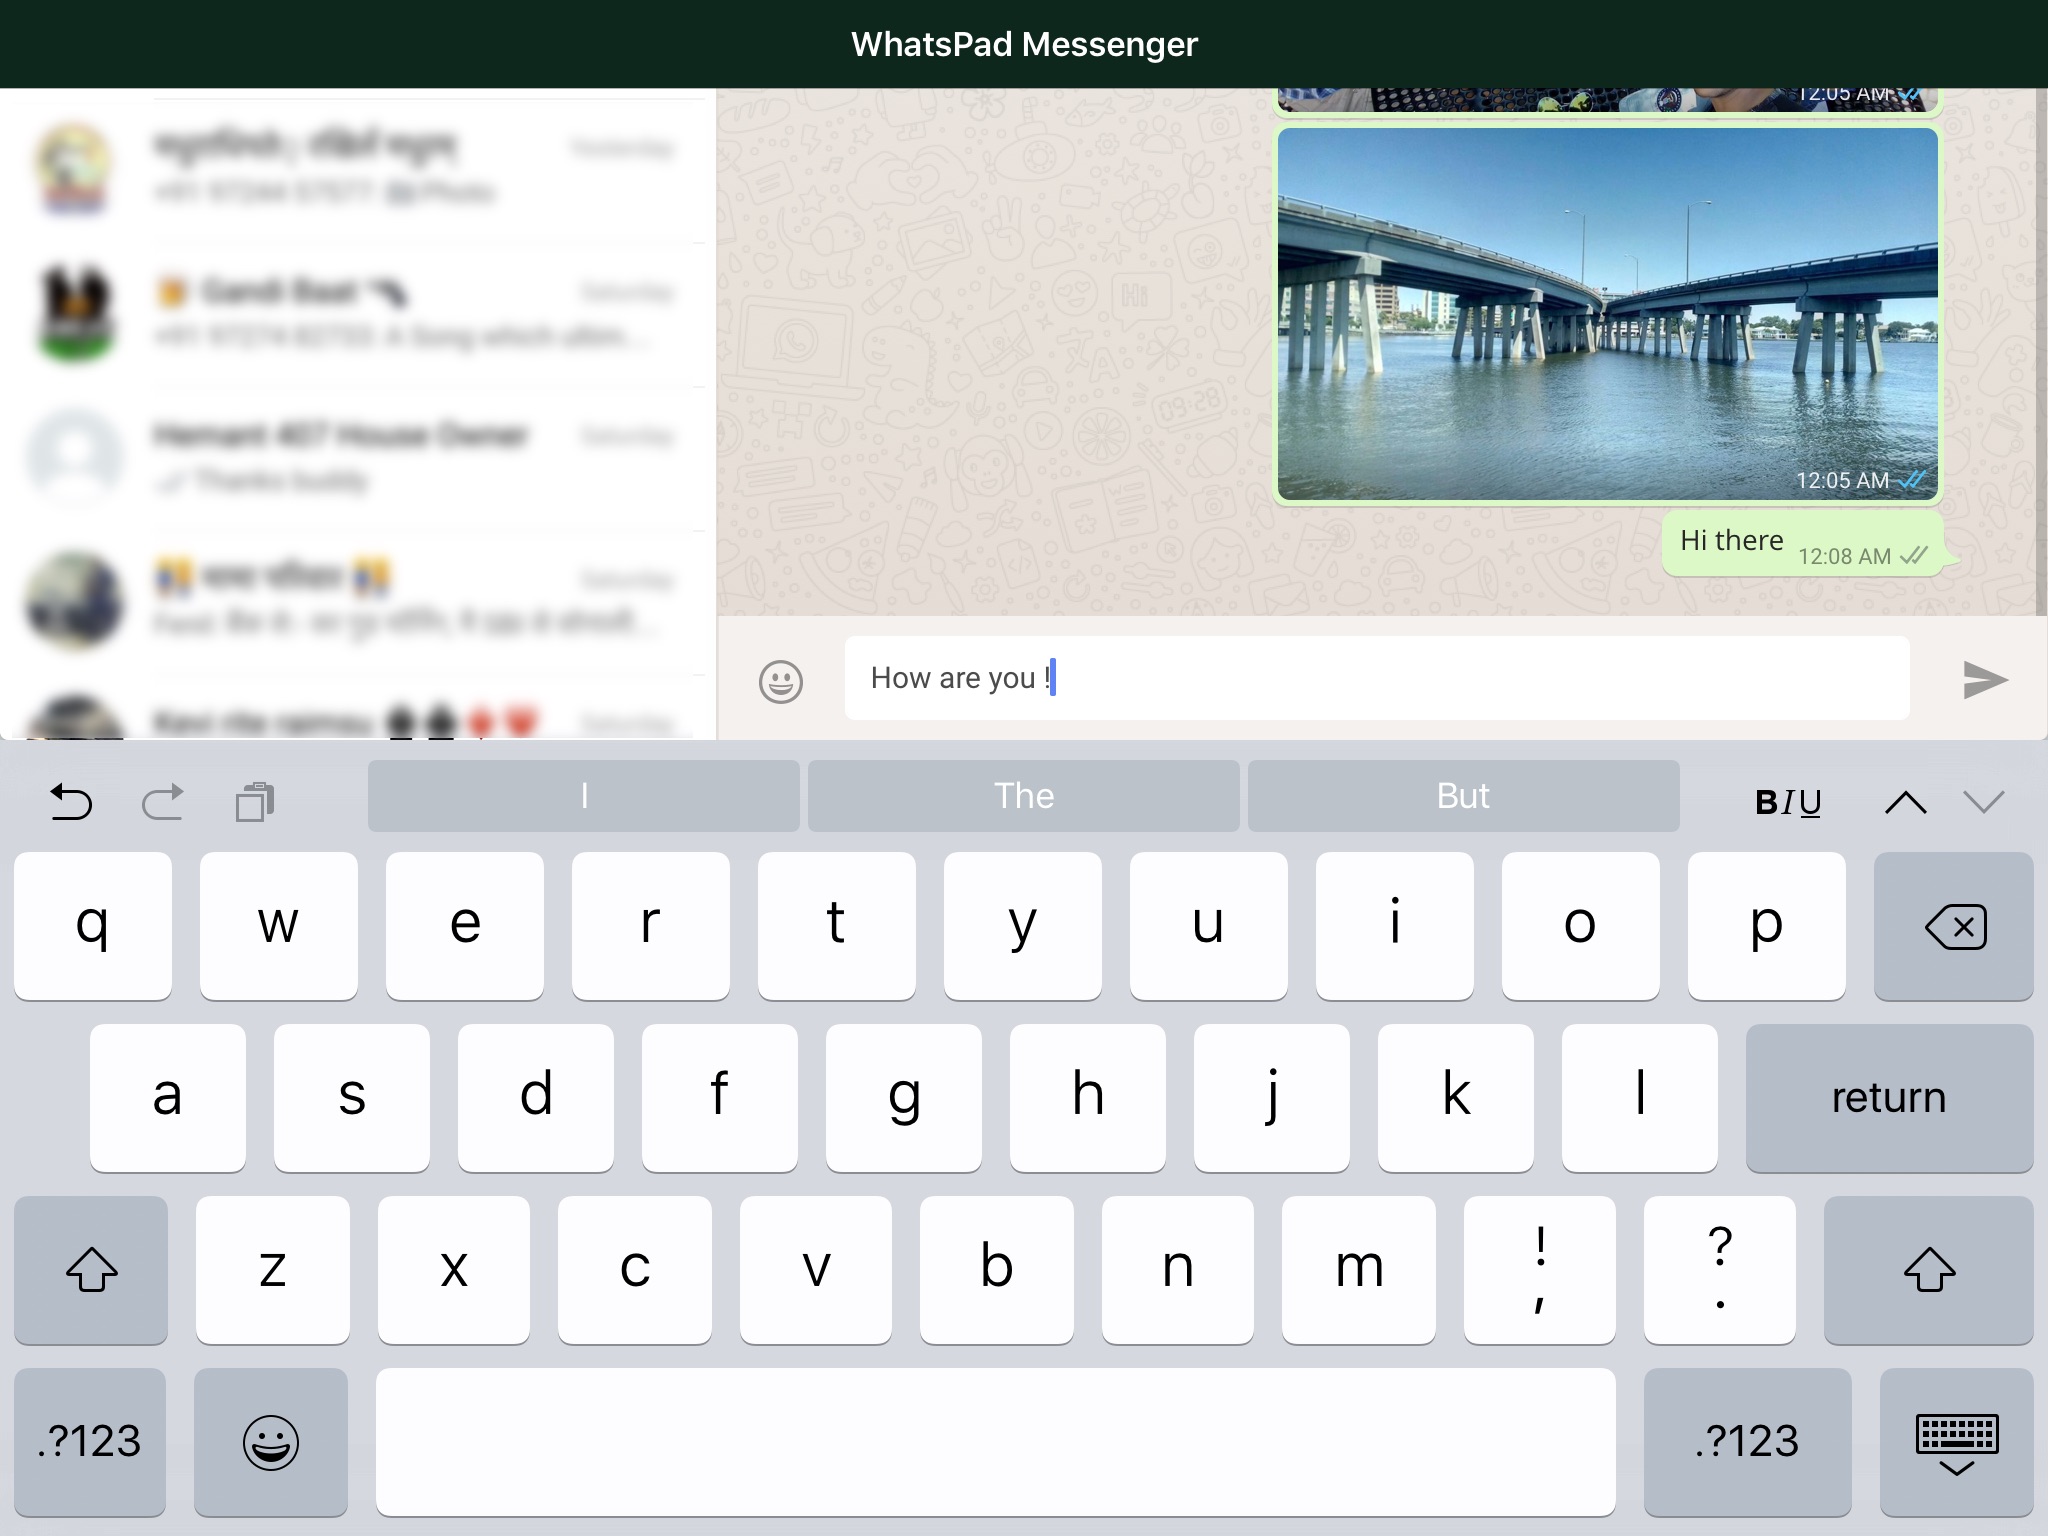
Task: Tap the up chevron in the keyboard bar
Action: (x=1905, y=801)
